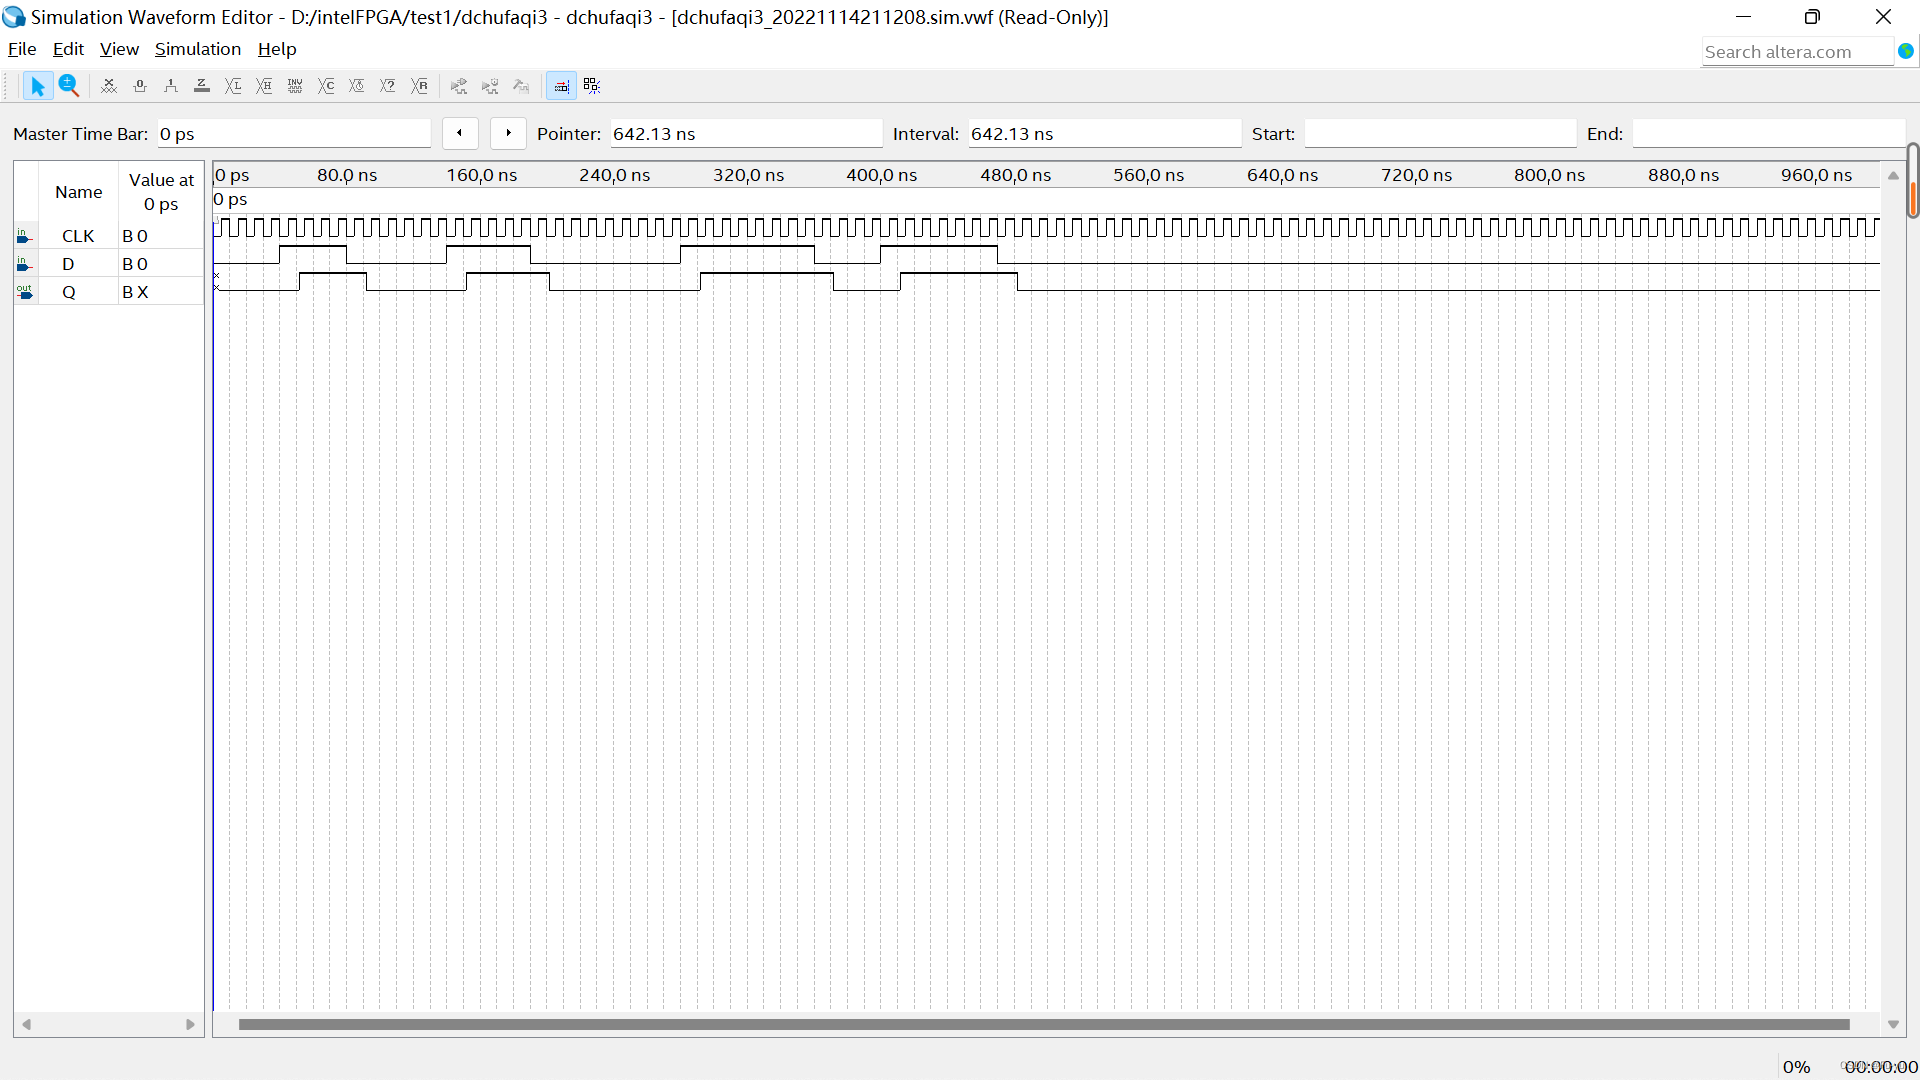
Task: Click the Name column header
Action: click(78, 192)
